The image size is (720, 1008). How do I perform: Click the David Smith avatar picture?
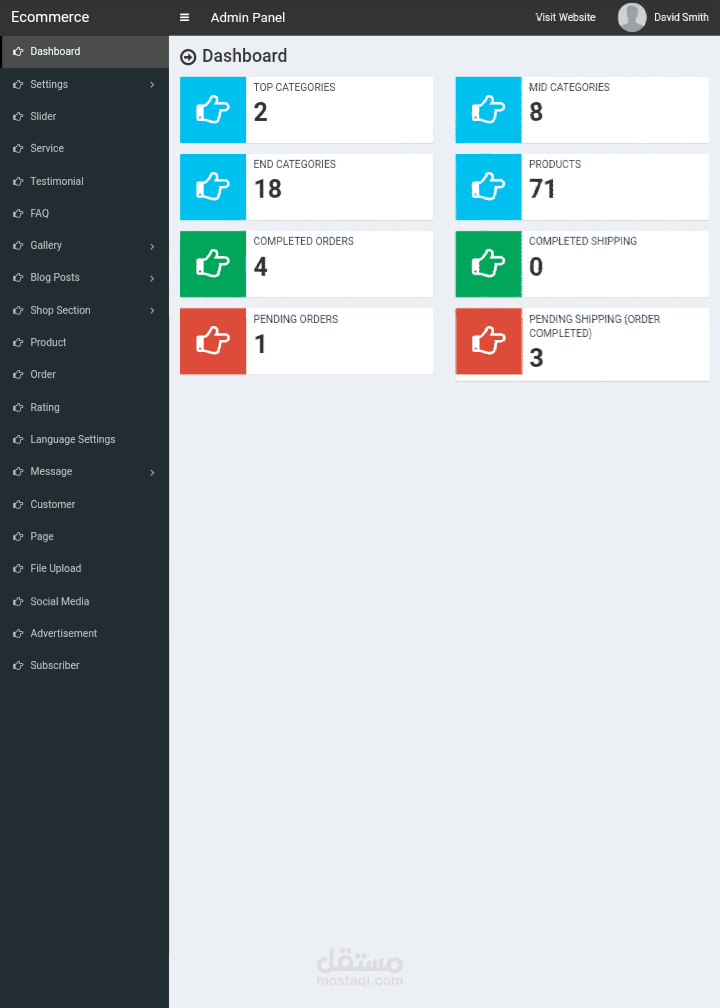(x=632, y=17)
